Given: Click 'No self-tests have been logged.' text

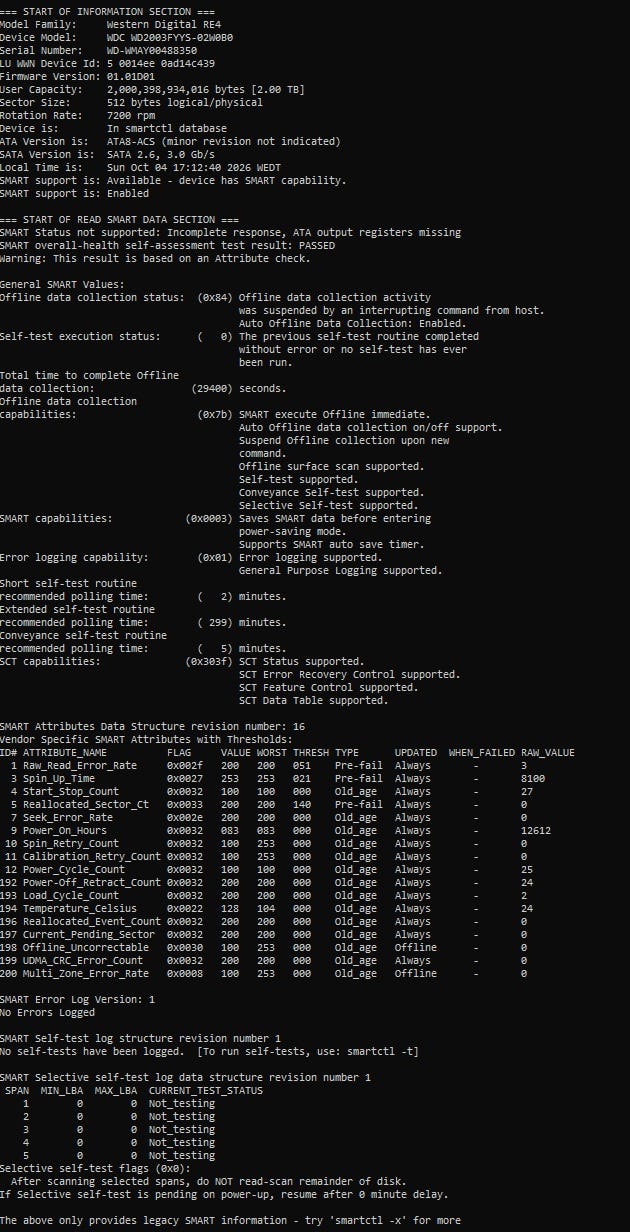Looking at the screenshot, I should [x=93, y=1051].
